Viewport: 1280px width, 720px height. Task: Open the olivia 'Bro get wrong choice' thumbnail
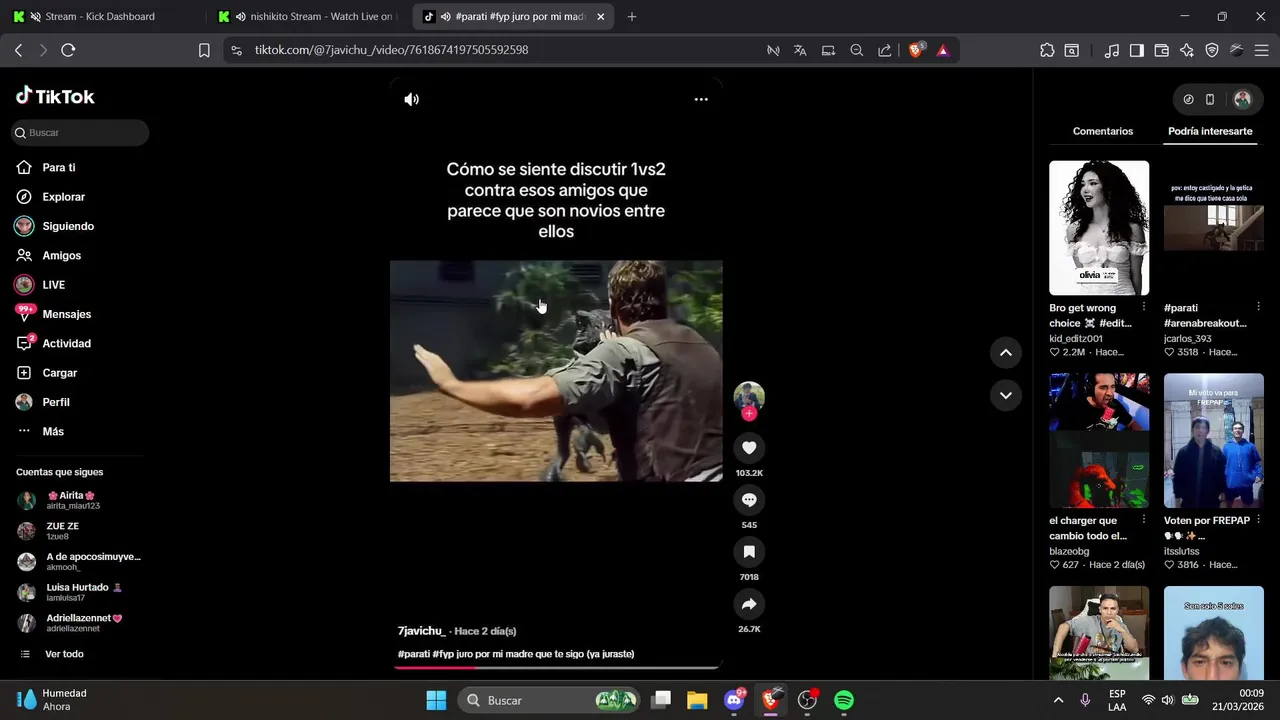[x=1099, y=228]
